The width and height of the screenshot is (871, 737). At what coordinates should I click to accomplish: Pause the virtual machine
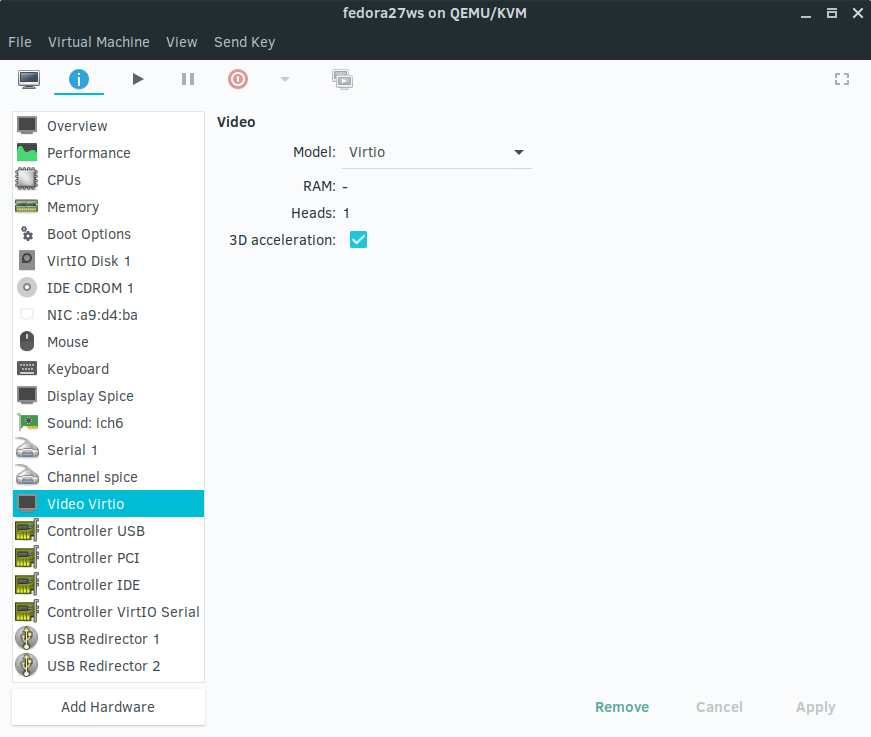click(188, 79)
